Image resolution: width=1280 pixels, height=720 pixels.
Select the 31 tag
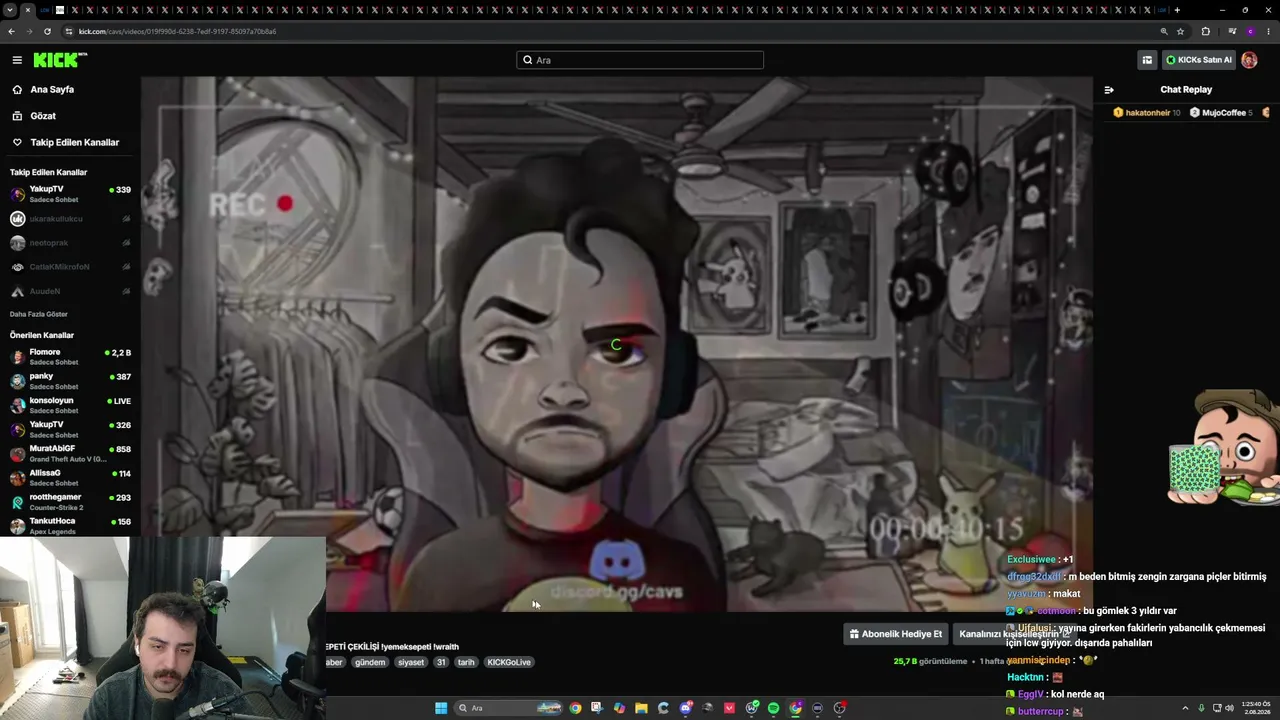[441, 662]
